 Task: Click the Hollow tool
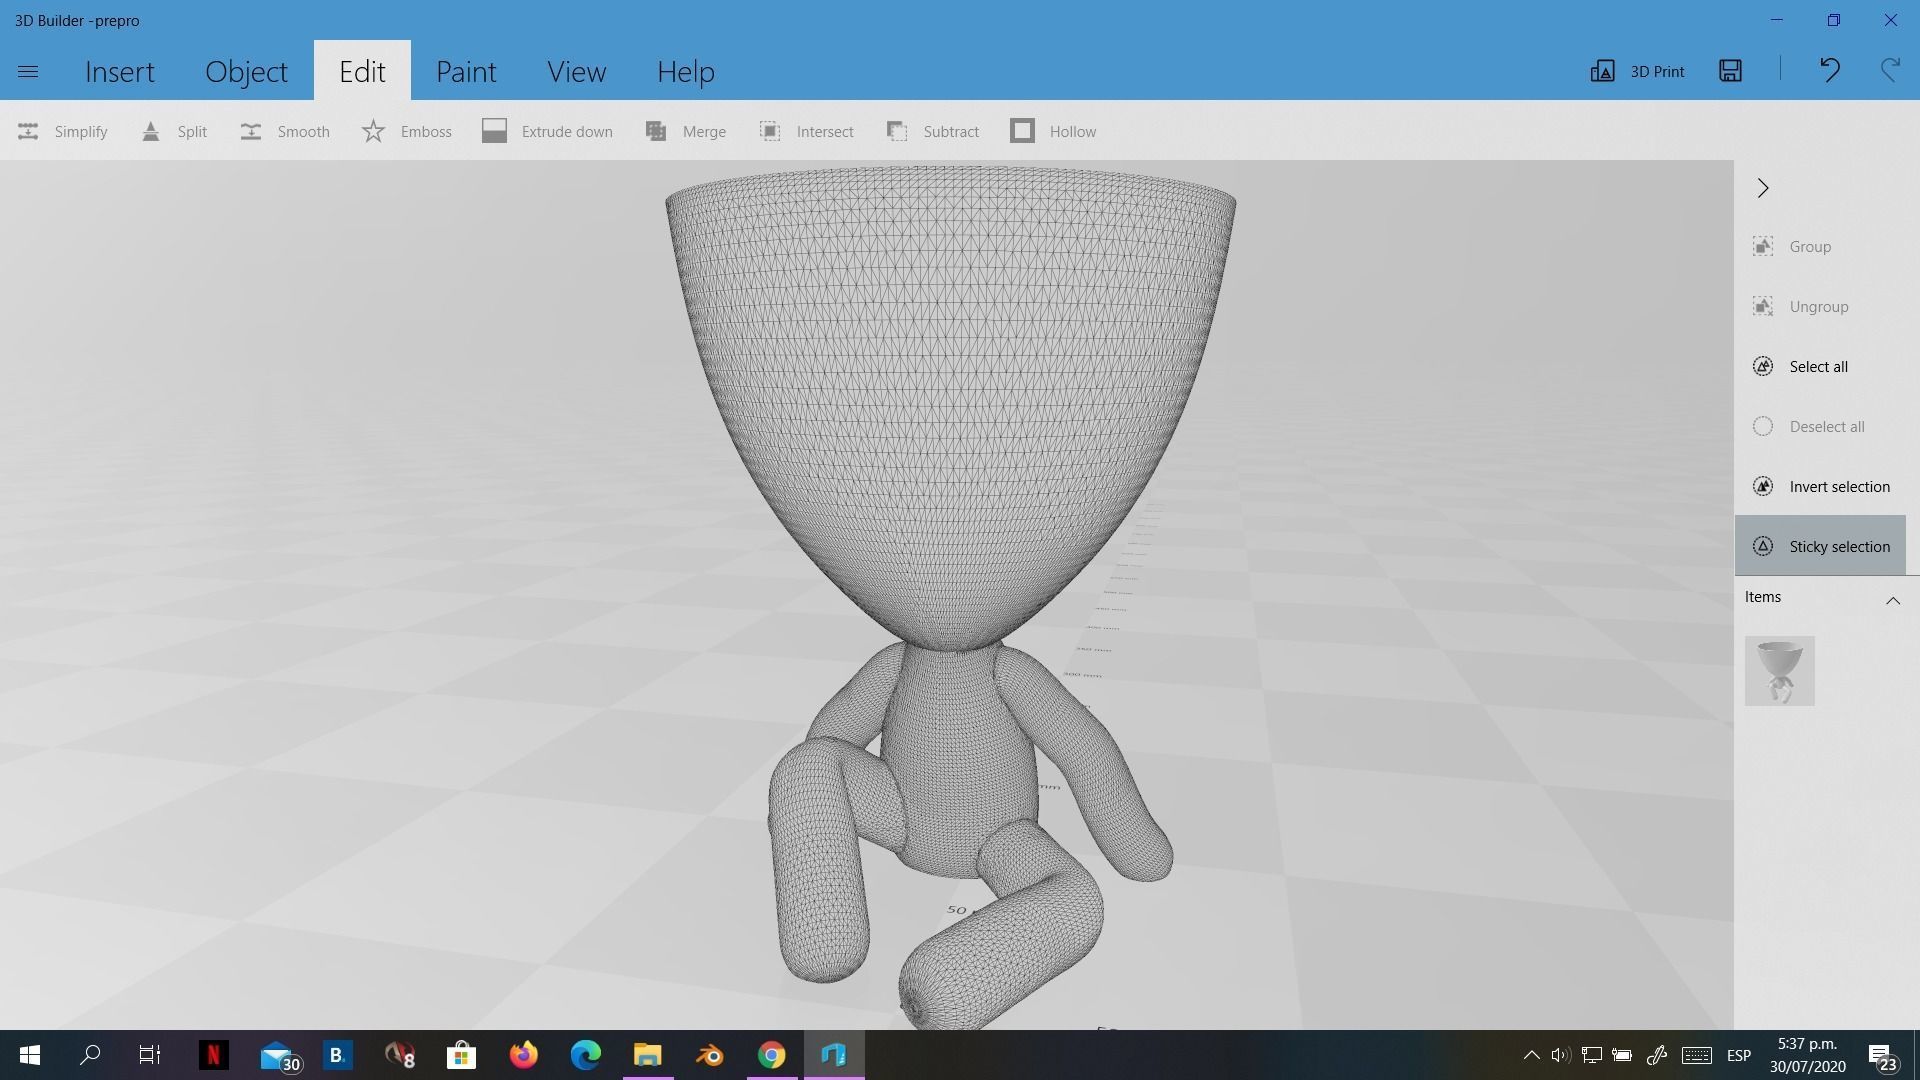coord(1053,131)
